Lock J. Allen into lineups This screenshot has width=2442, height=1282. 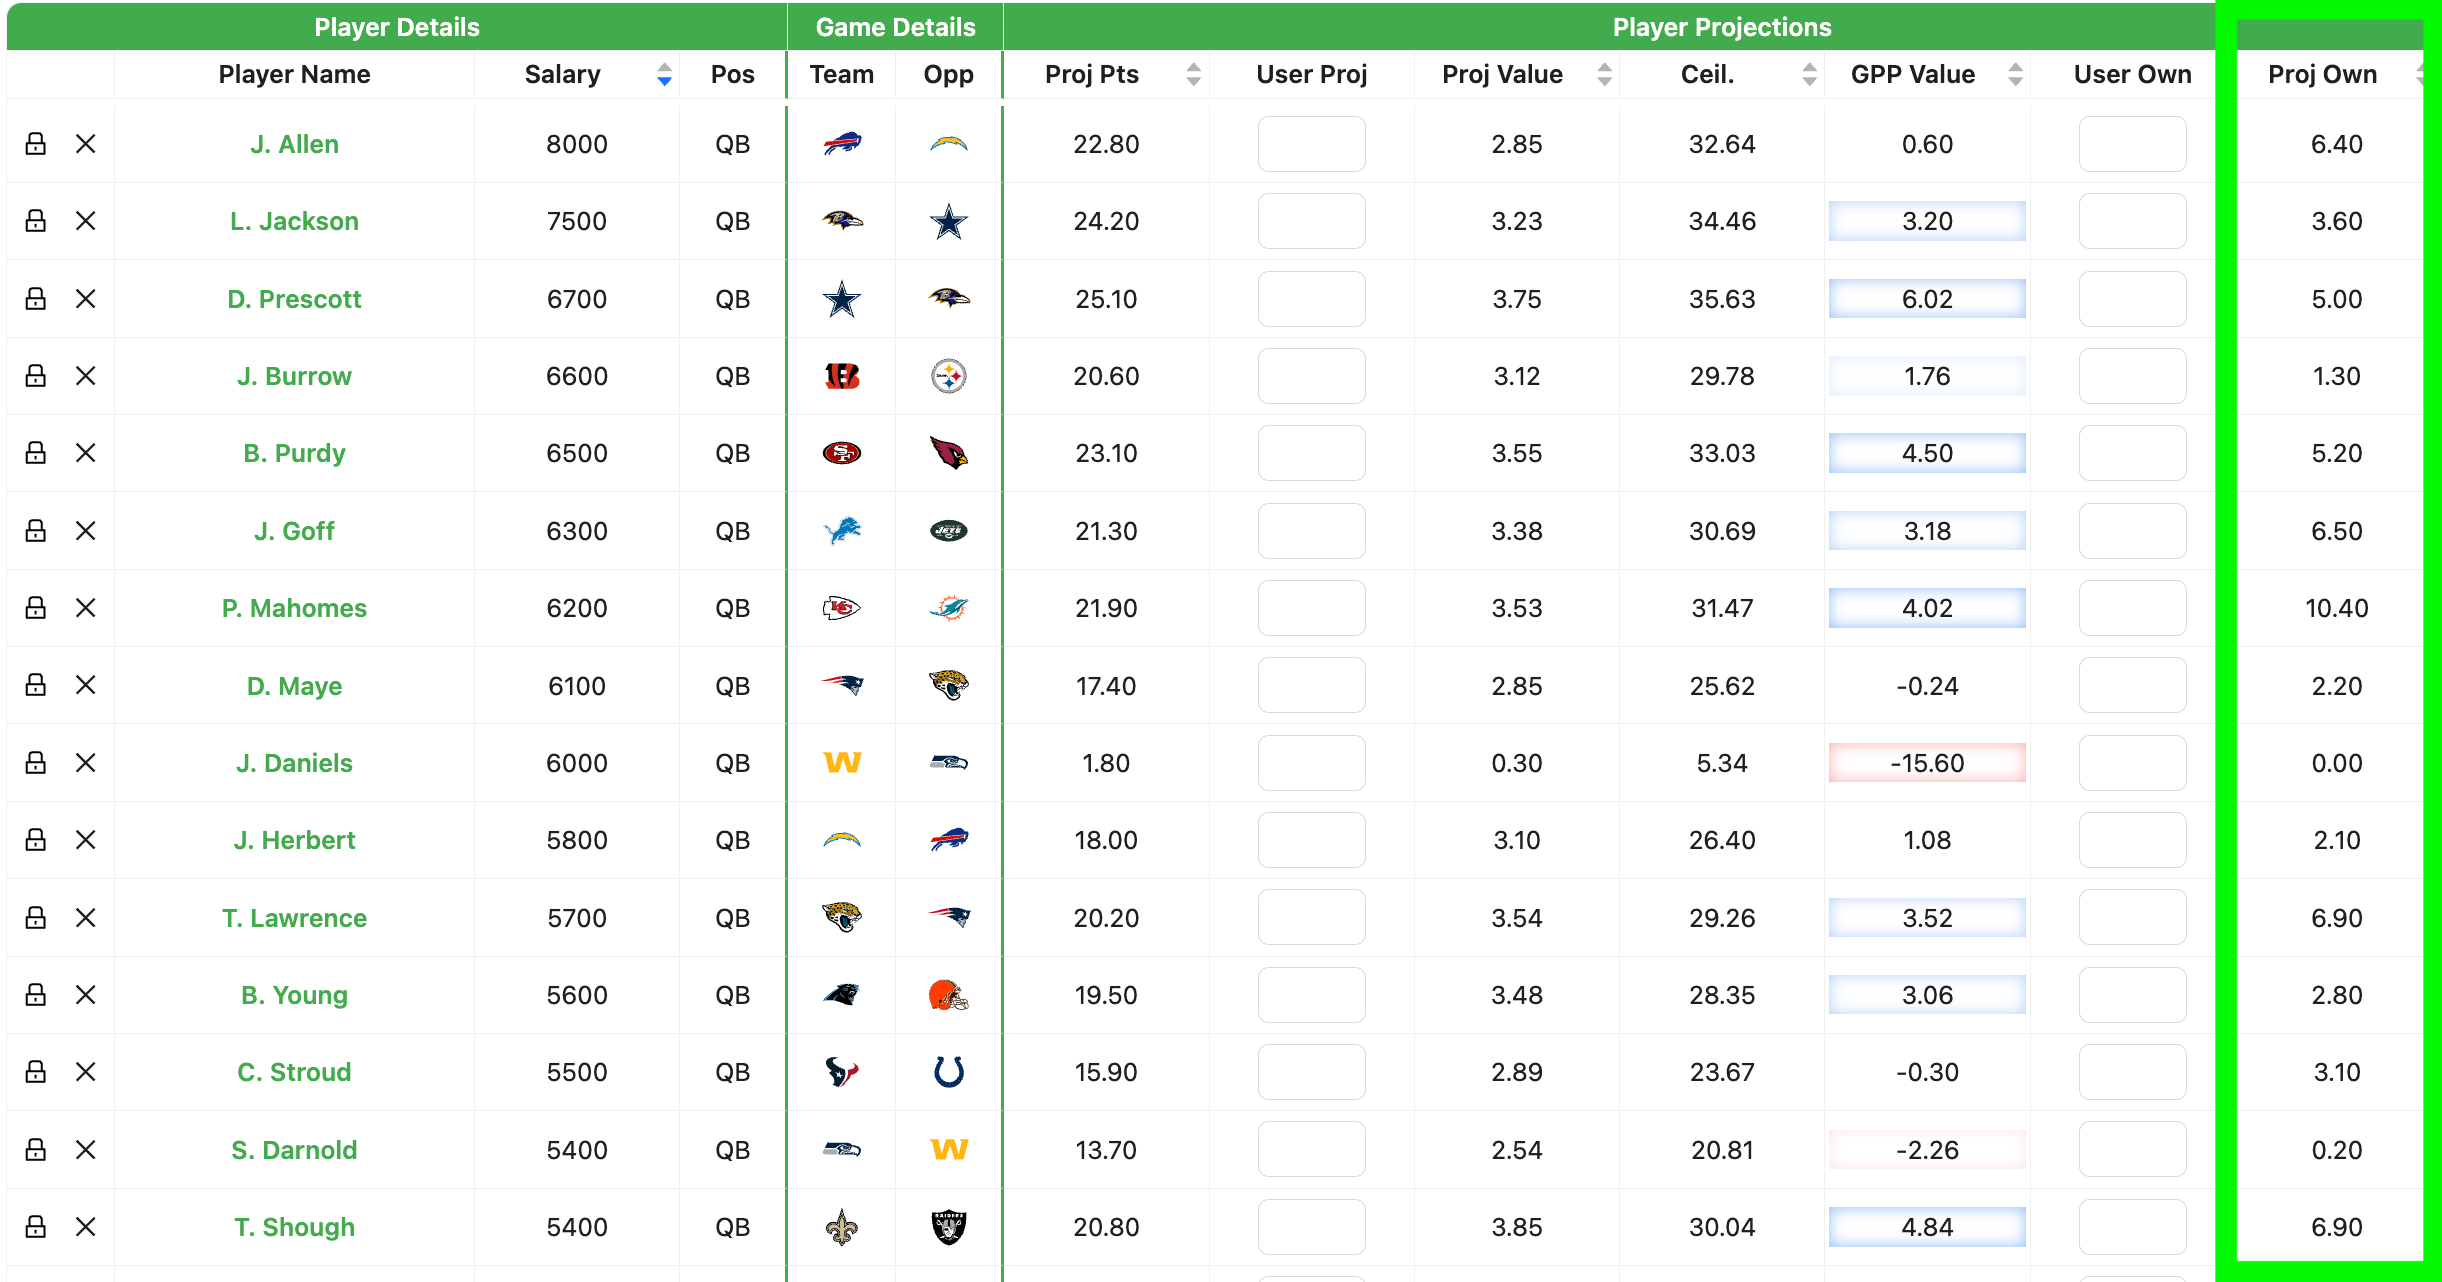(36, 144)
